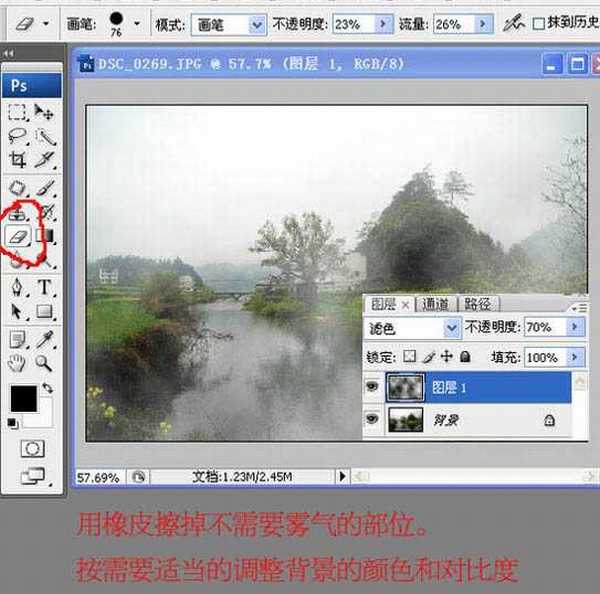Click the eraser opacity 23% field
This screenshot has width=600, height=594.
[353, 24]
